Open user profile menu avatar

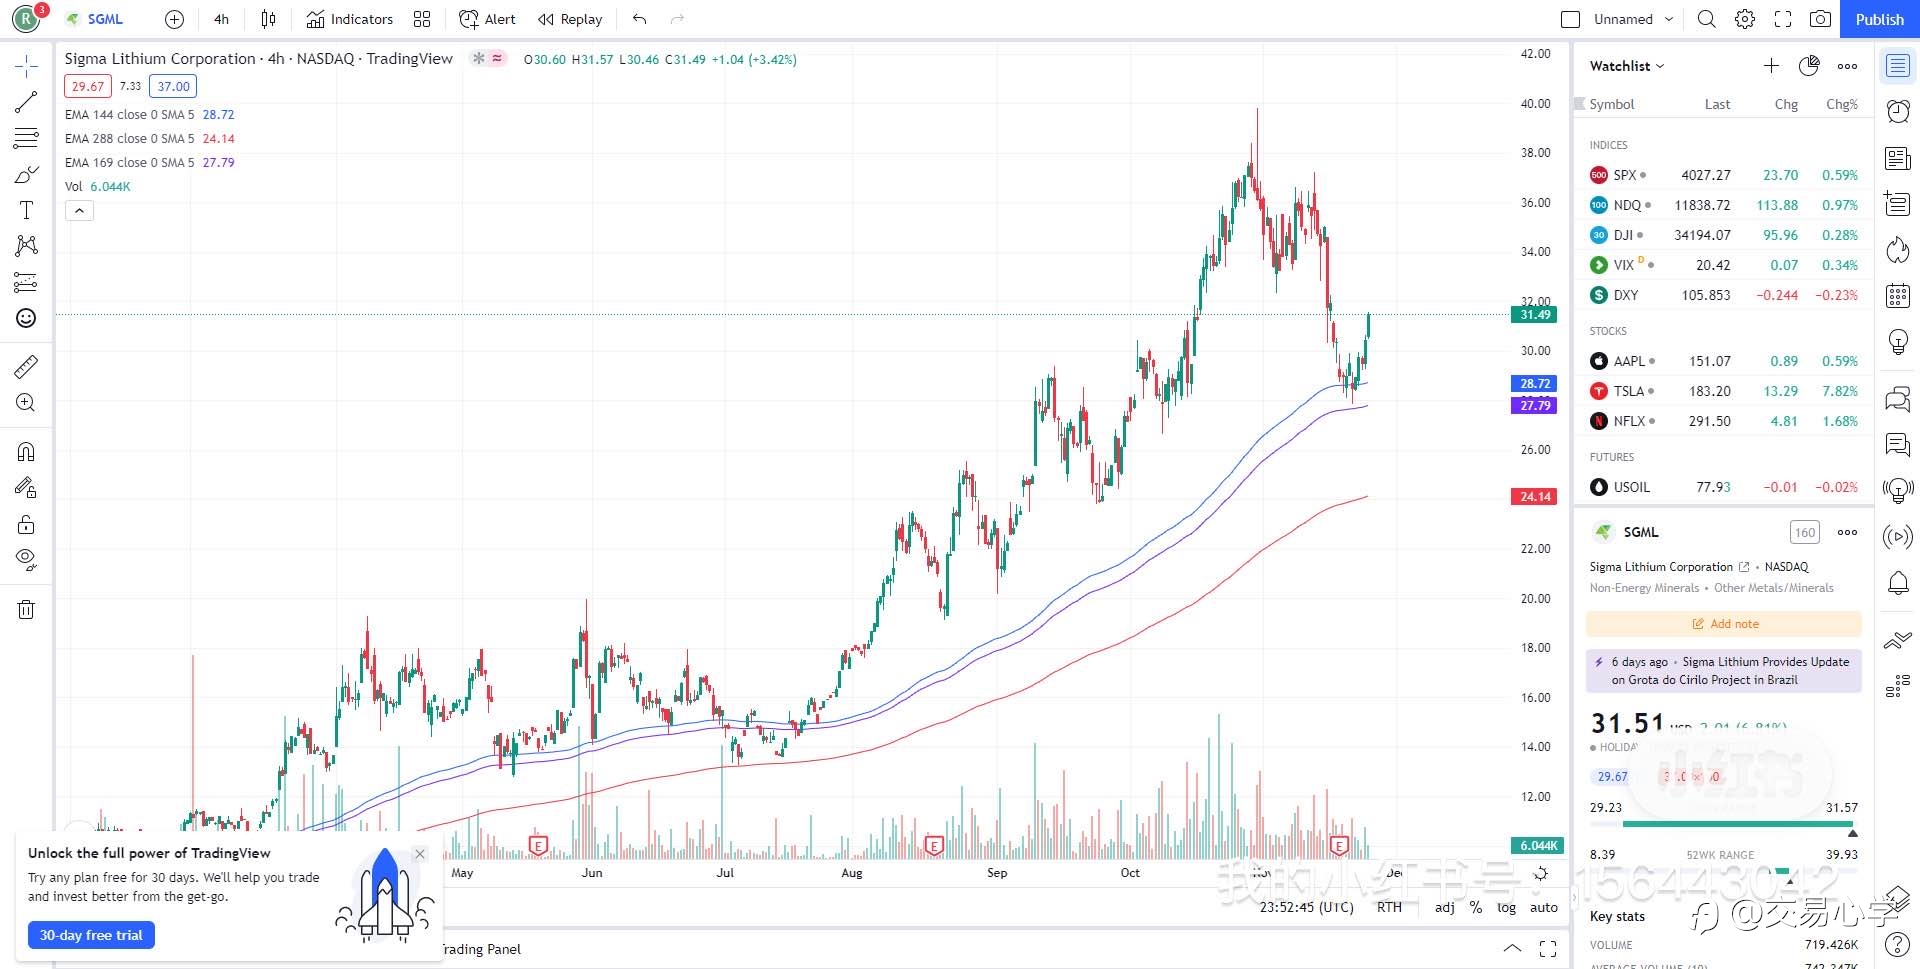coord(26,18)
